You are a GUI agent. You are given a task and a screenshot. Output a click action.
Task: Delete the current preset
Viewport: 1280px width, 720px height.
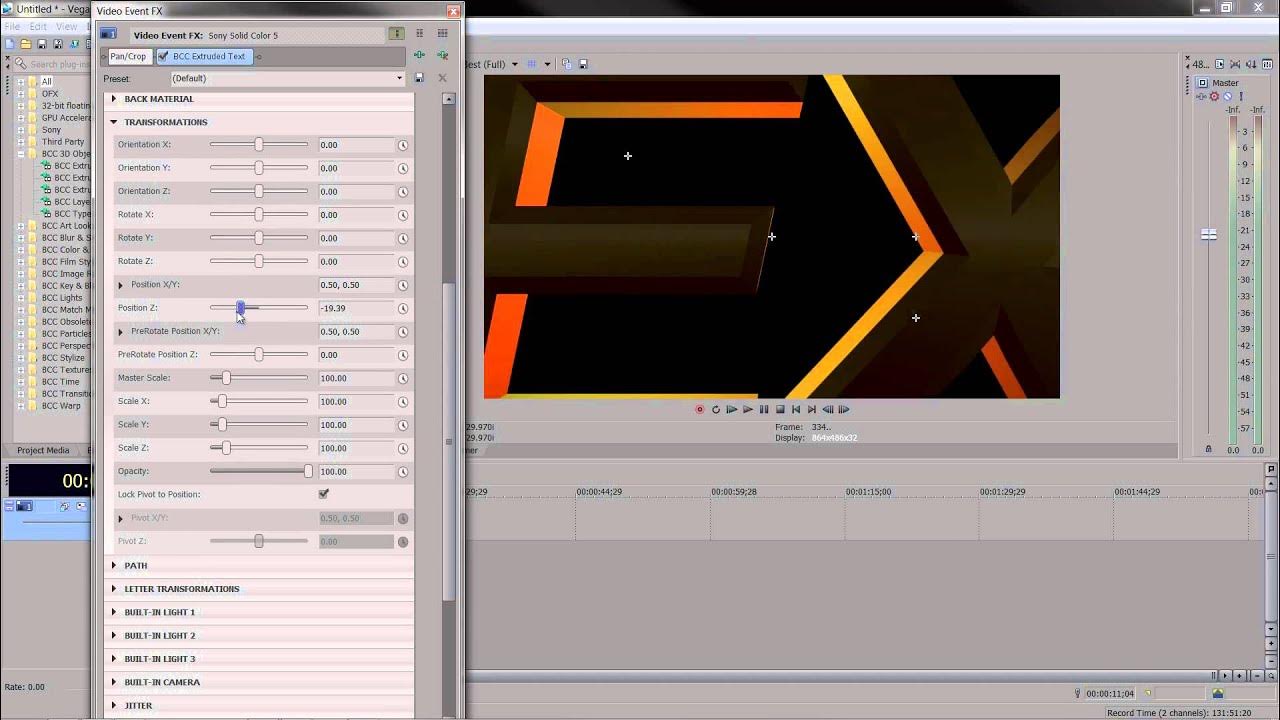tap(442, 78)
